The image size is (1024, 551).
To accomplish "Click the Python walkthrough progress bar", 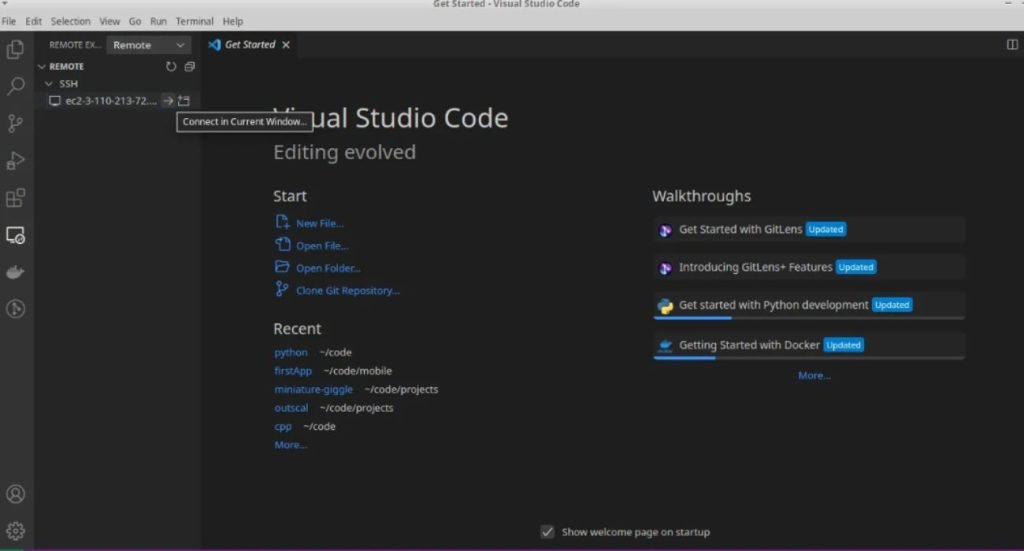I will [x=809, y=318].
